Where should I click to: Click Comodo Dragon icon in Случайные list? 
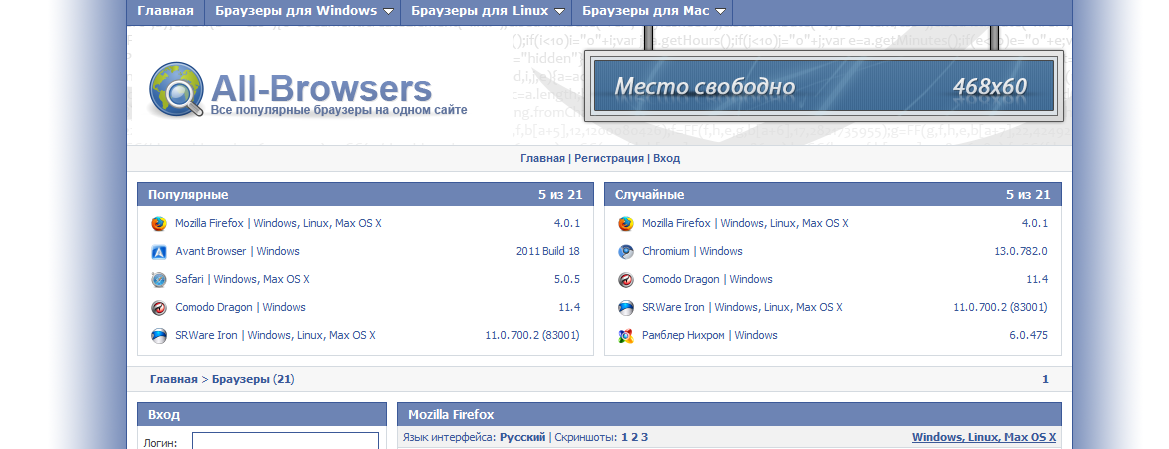click(x=626, y=280)
